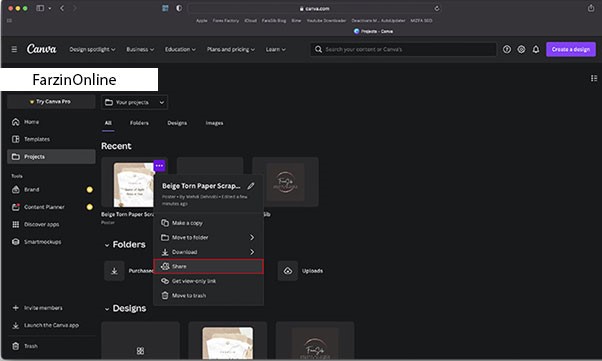Click Try Canva Pro button

point(51,101)
